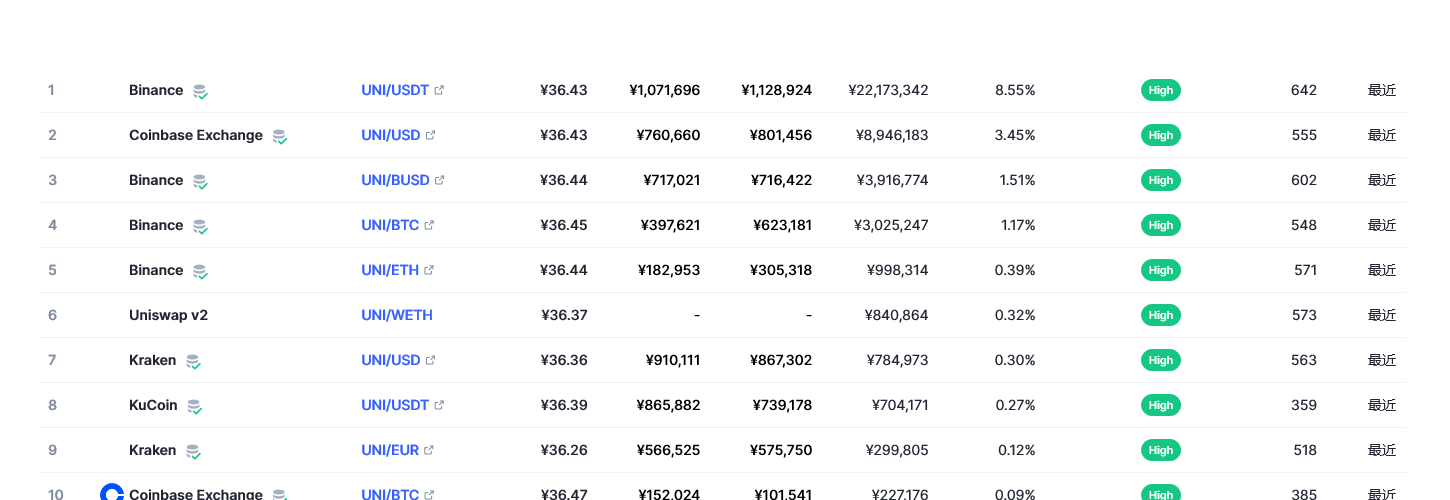
Task: Click reserves icon next to Coinbase Exchange row 2
Action: 280,136
